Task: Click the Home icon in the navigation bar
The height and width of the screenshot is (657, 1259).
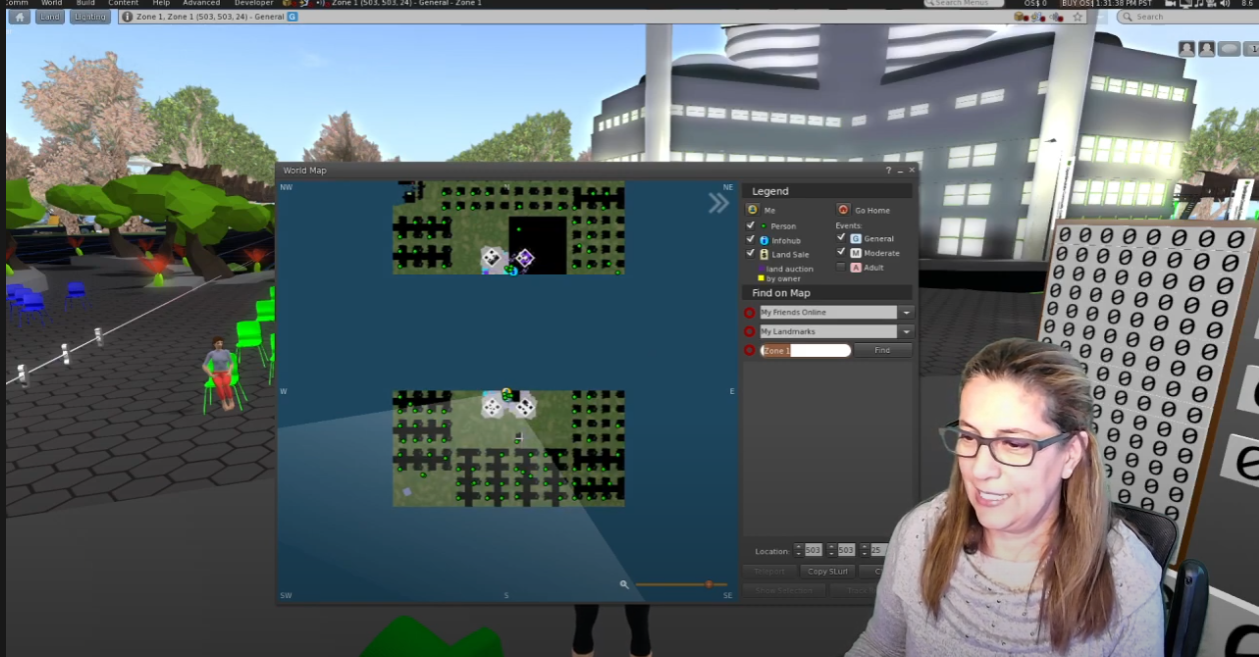Action: (x=20, y=17)
